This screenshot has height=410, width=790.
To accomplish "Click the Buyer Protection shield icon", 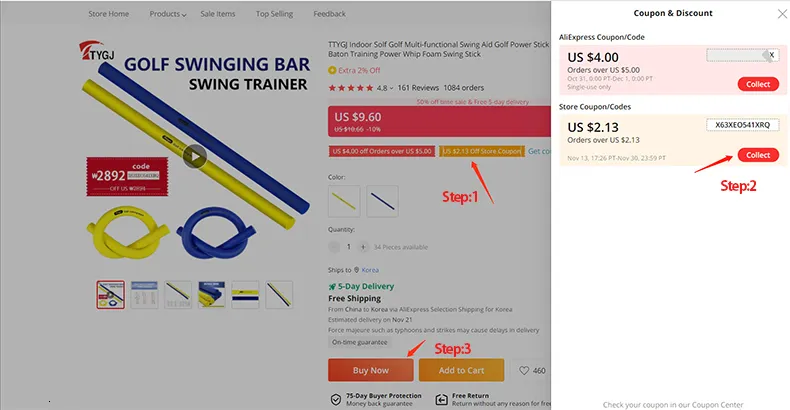I will pyautogui.click(x=336, y=400).
